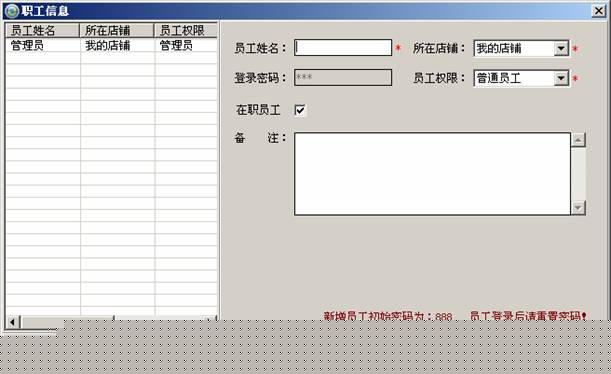Click the 备注 scrollbar down arrow
Image resolution: width=611 pixels, height=374 pixels.
(578, 208)
